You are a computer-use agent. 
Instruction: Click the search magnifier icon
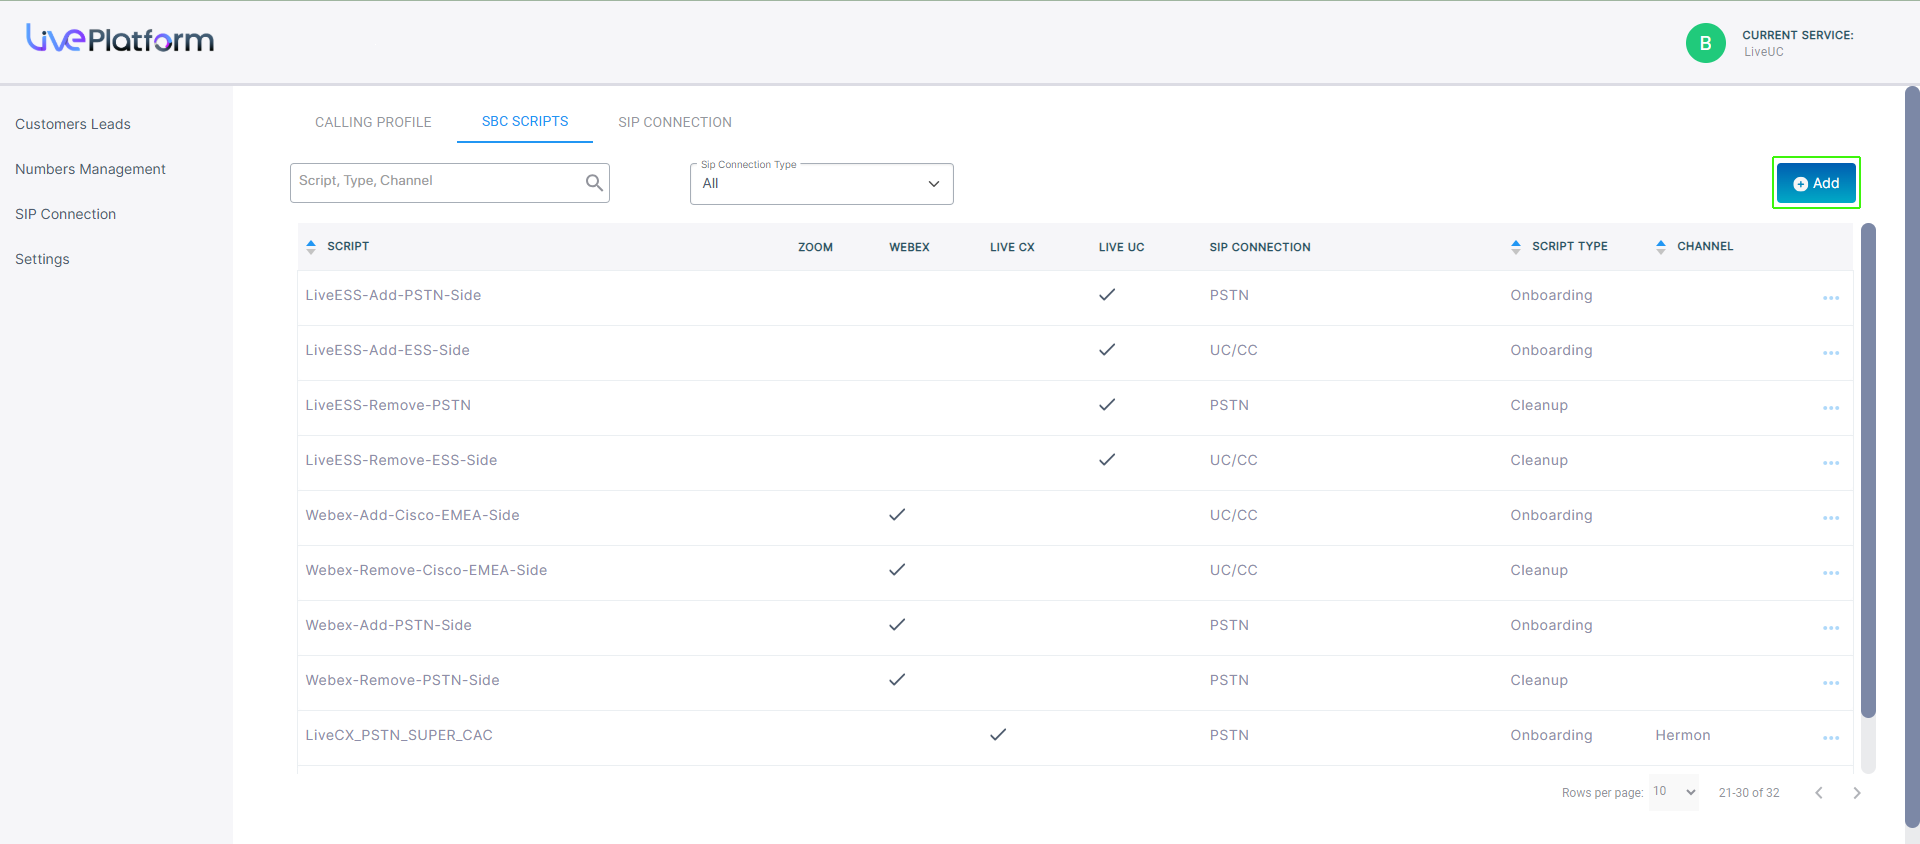[x=594, y=182]
